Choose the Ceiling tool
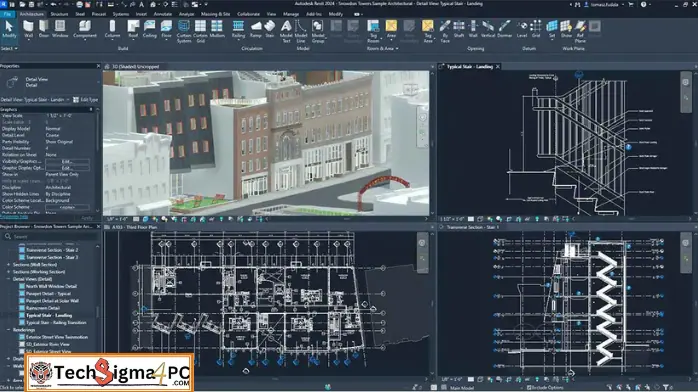 [150, 29]
